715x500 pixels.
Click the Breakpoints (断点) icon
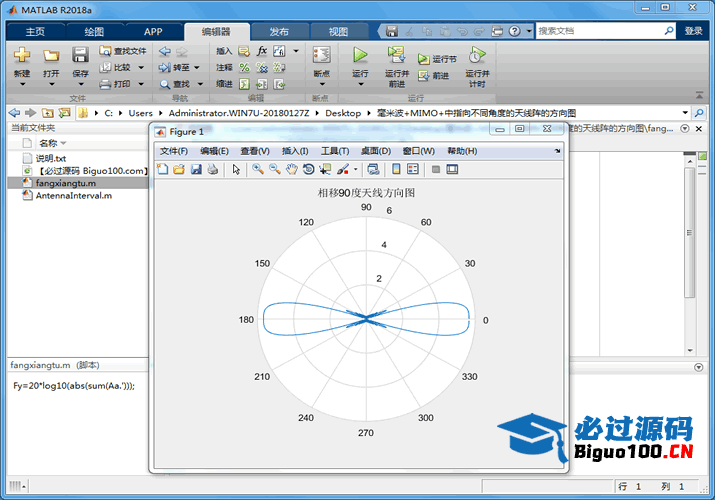(321, 55)
